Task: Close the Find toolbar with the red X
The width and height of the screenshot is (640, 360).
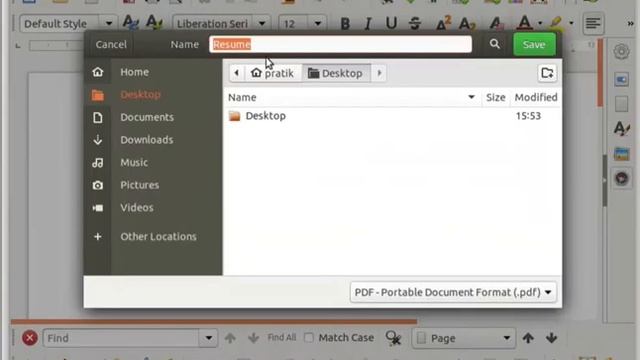Action: [x=29, y=338]
